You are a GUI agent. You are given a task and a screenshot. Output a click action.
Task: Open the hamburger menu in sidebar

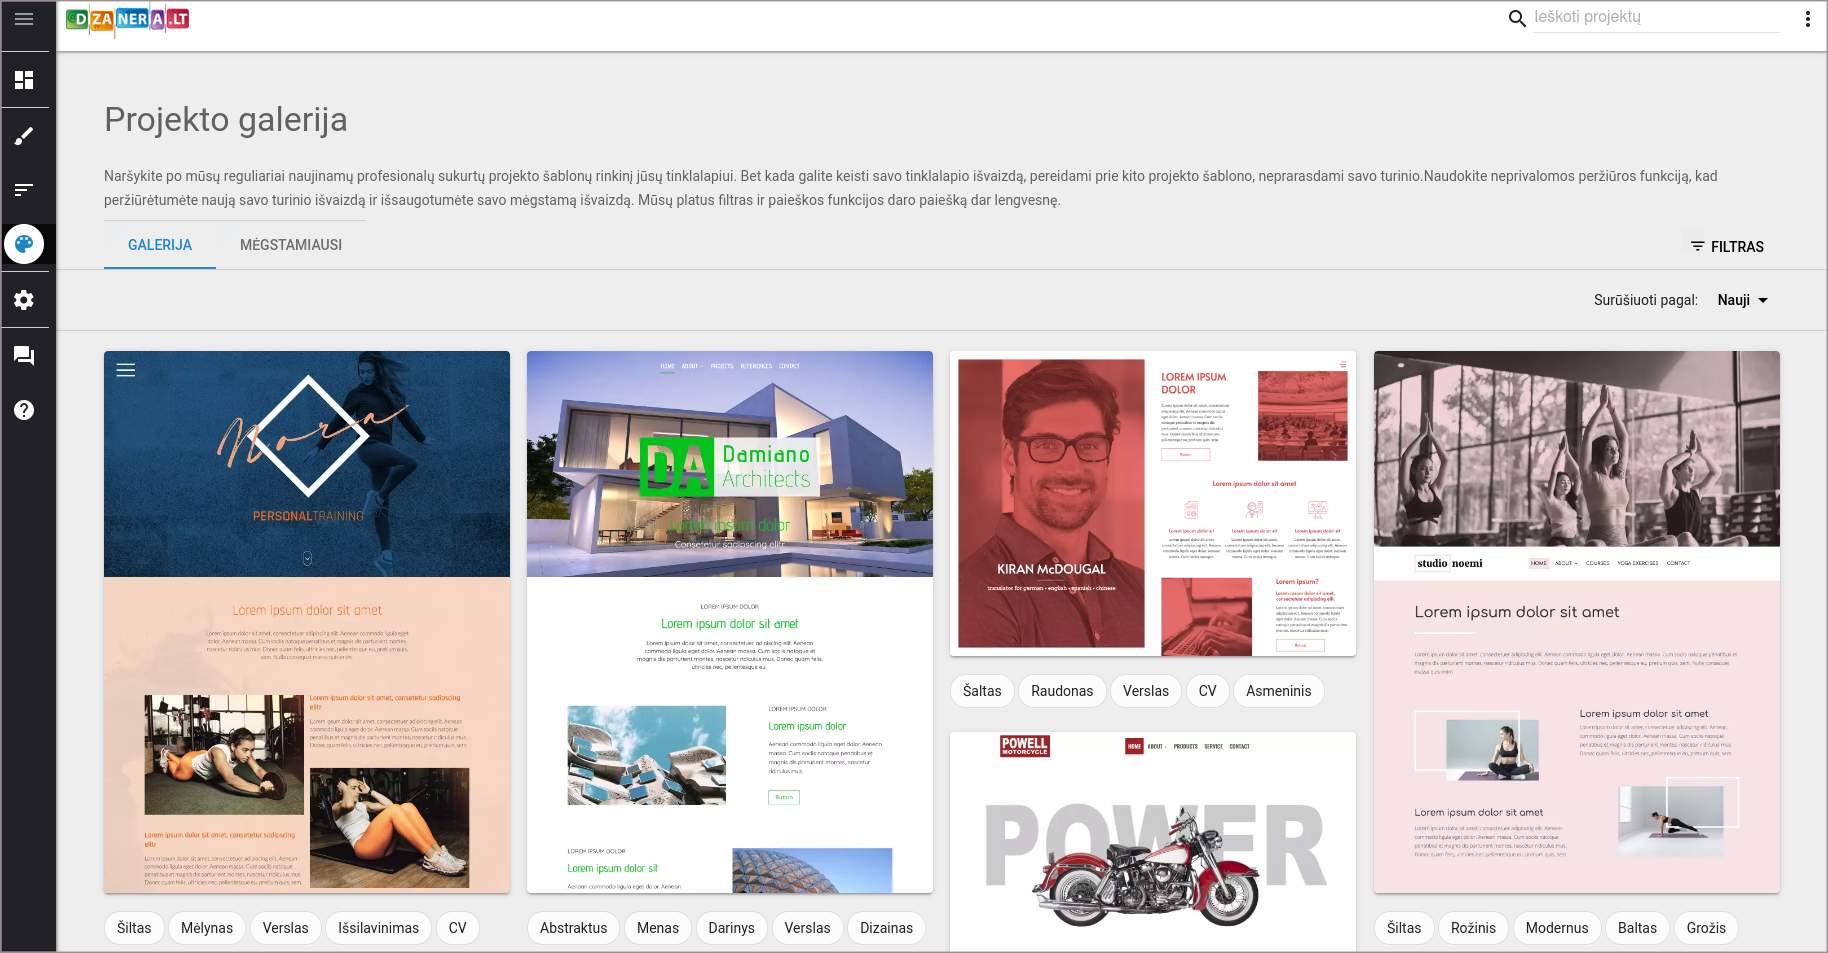24,19
